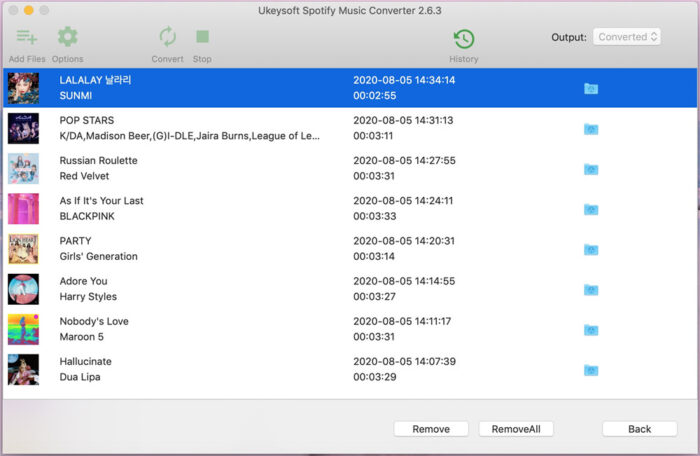Click the Convert arrows icon
This screenshot has width=700, height=456.
[167, 38]
